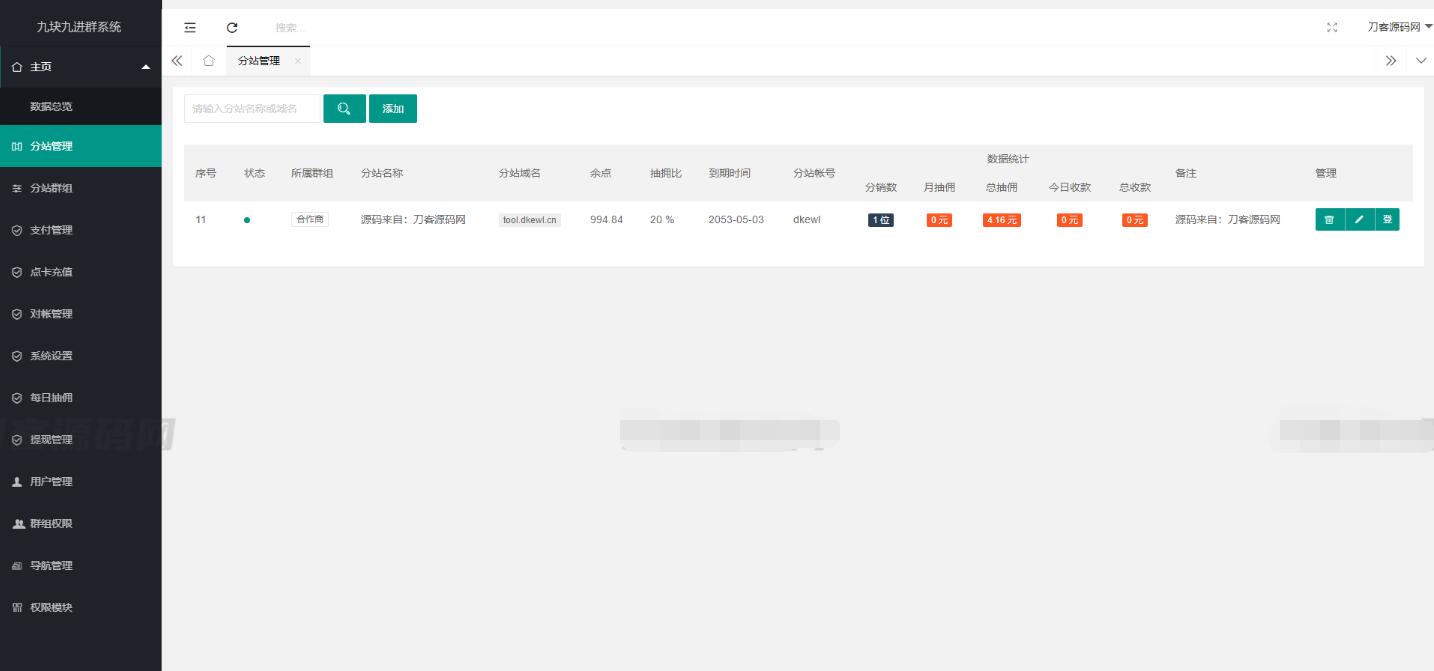Click the 登 login button in row
The height and width of the screenshot is (671, 1434).
pos(1387,220)
